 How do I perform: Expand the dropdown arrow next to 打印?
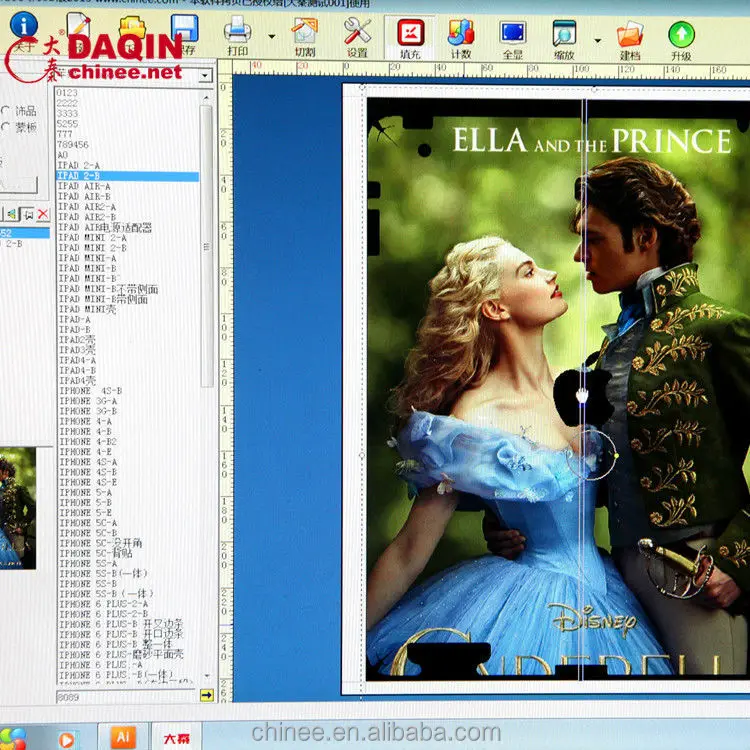pyautogui.click(x=271, y=38)
